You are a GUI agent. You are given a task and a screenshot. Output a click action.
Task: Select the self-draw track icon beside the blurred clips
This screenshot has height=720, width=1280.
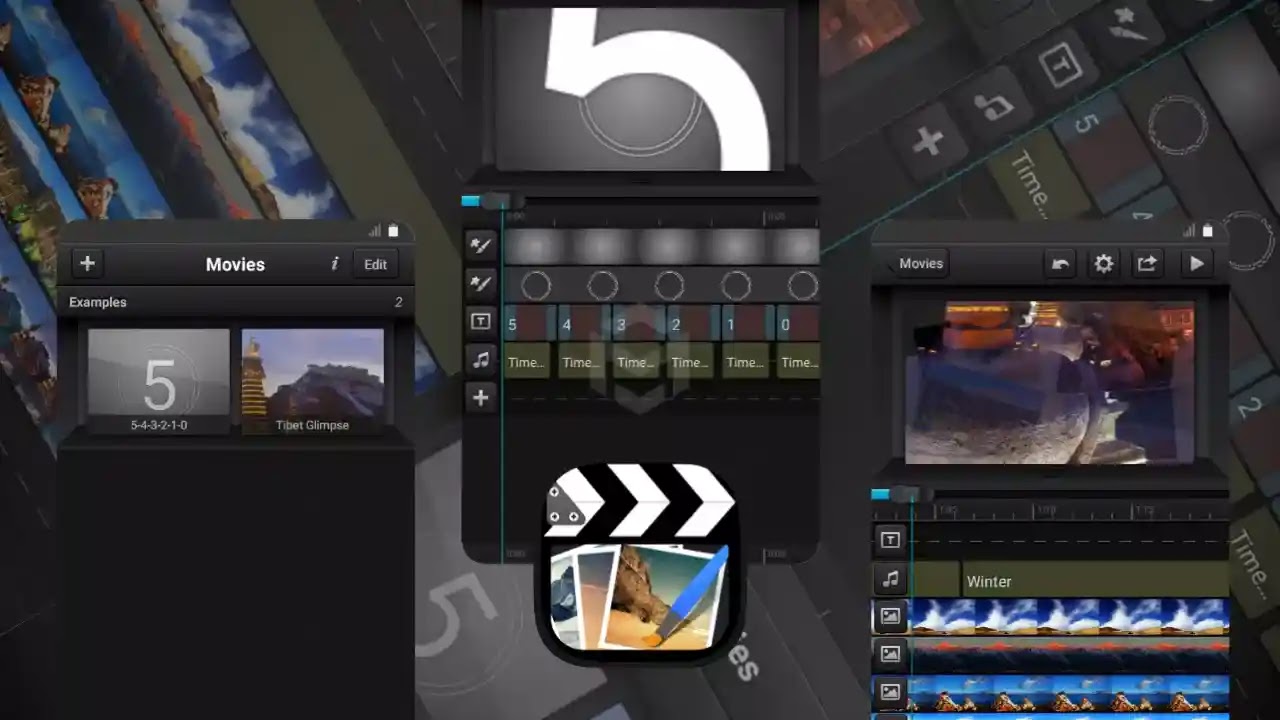481,245
